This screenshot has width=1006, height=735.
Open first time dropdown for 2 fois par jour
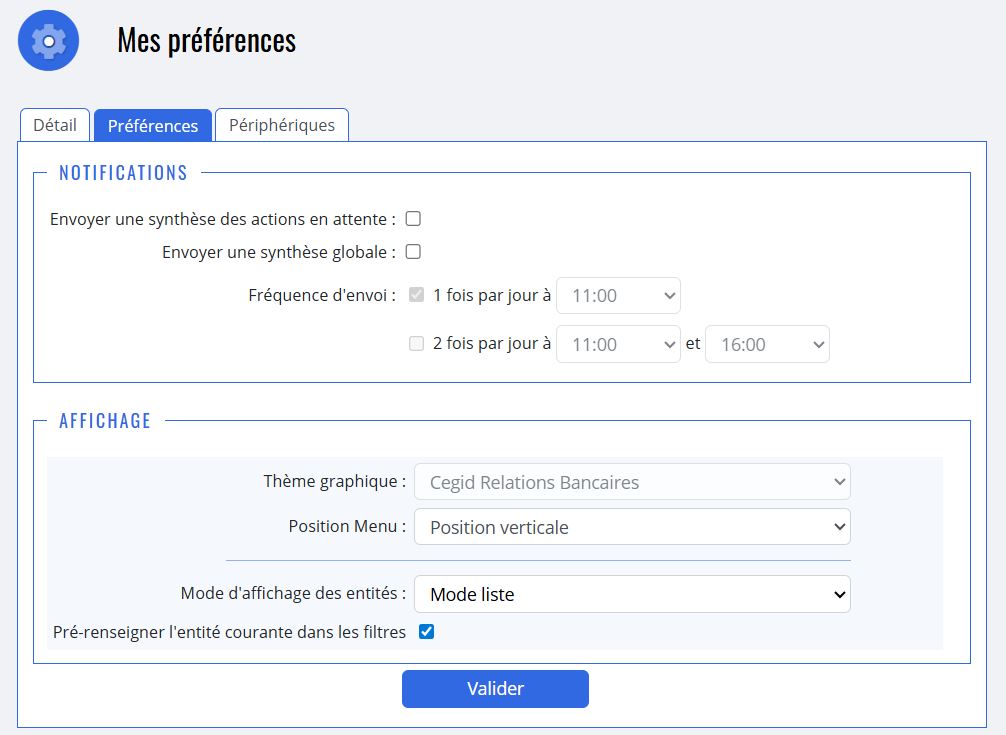point(618,344)
